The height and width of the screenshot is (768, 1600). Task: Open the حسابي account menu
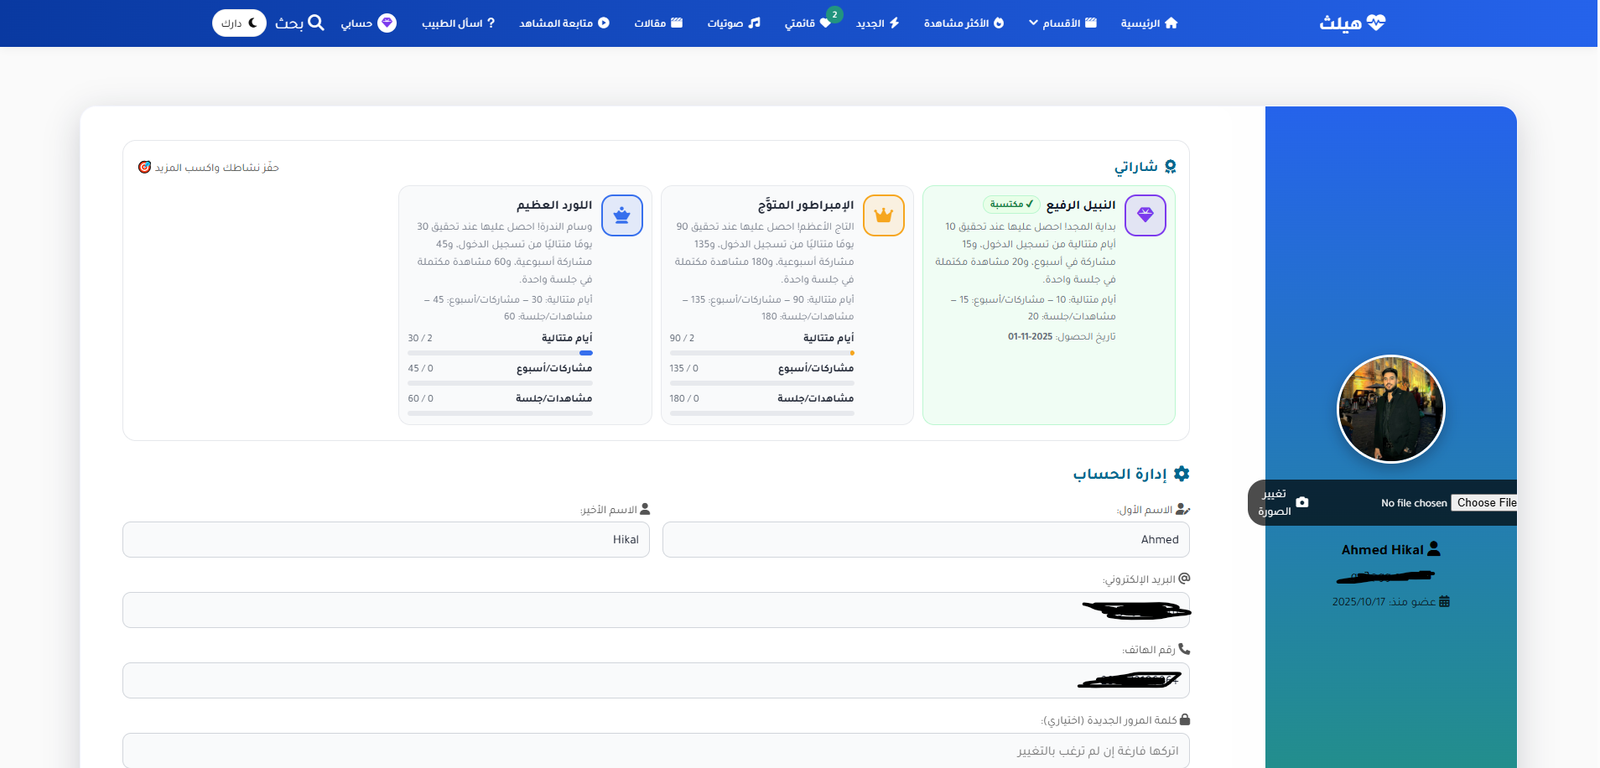[x=368, y=23]
